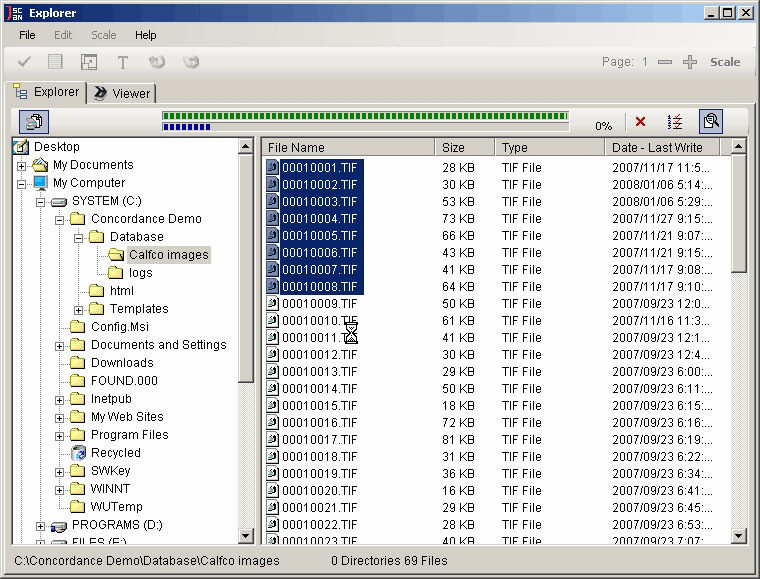The image size is (760, 579).
Task: Expand the Inetpub folder
Action: pos(59,400)
